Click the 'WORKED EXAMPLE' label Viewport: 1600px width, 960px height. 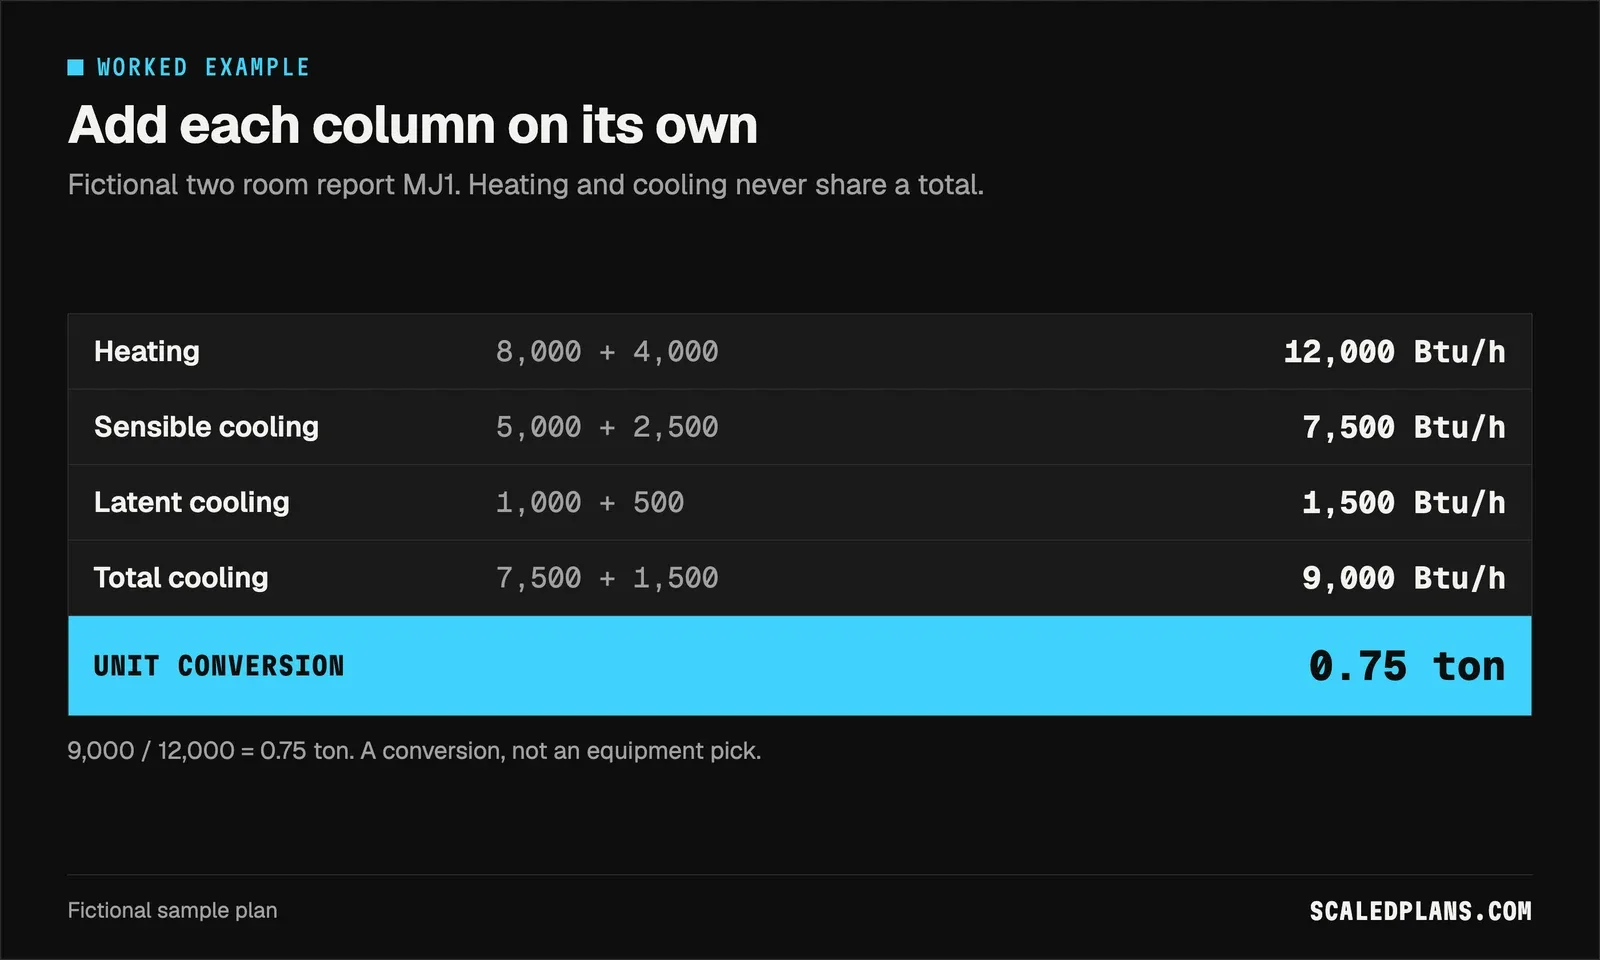[203, 67]
